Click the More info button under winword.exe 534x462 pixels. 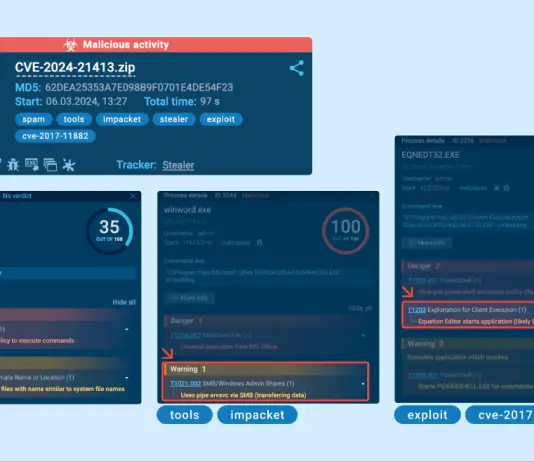click(x=190, y=298)
